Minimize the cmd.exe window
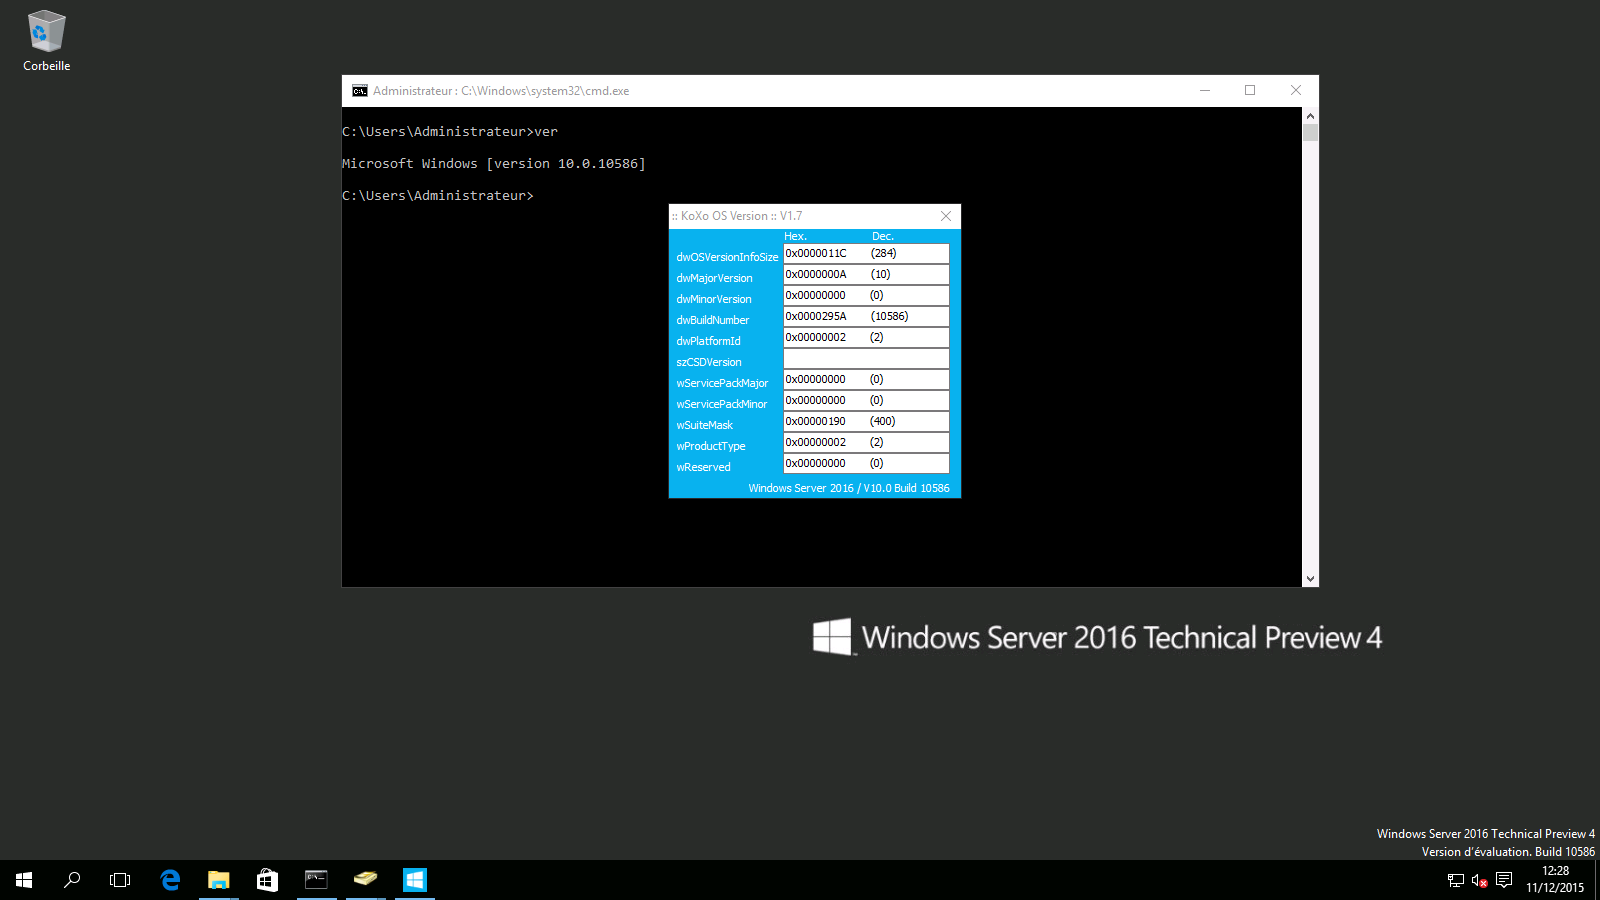This screenshot has height=900, width=1600. point(1205,91)
